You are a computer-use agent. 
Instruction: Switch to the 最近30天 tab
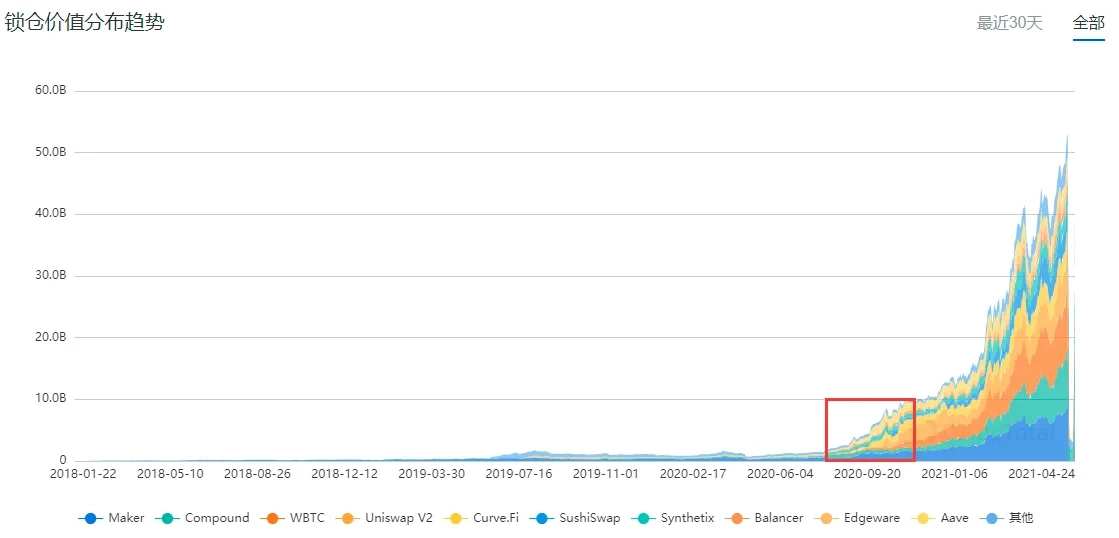pyautogui.click(x=1009, y=23)
